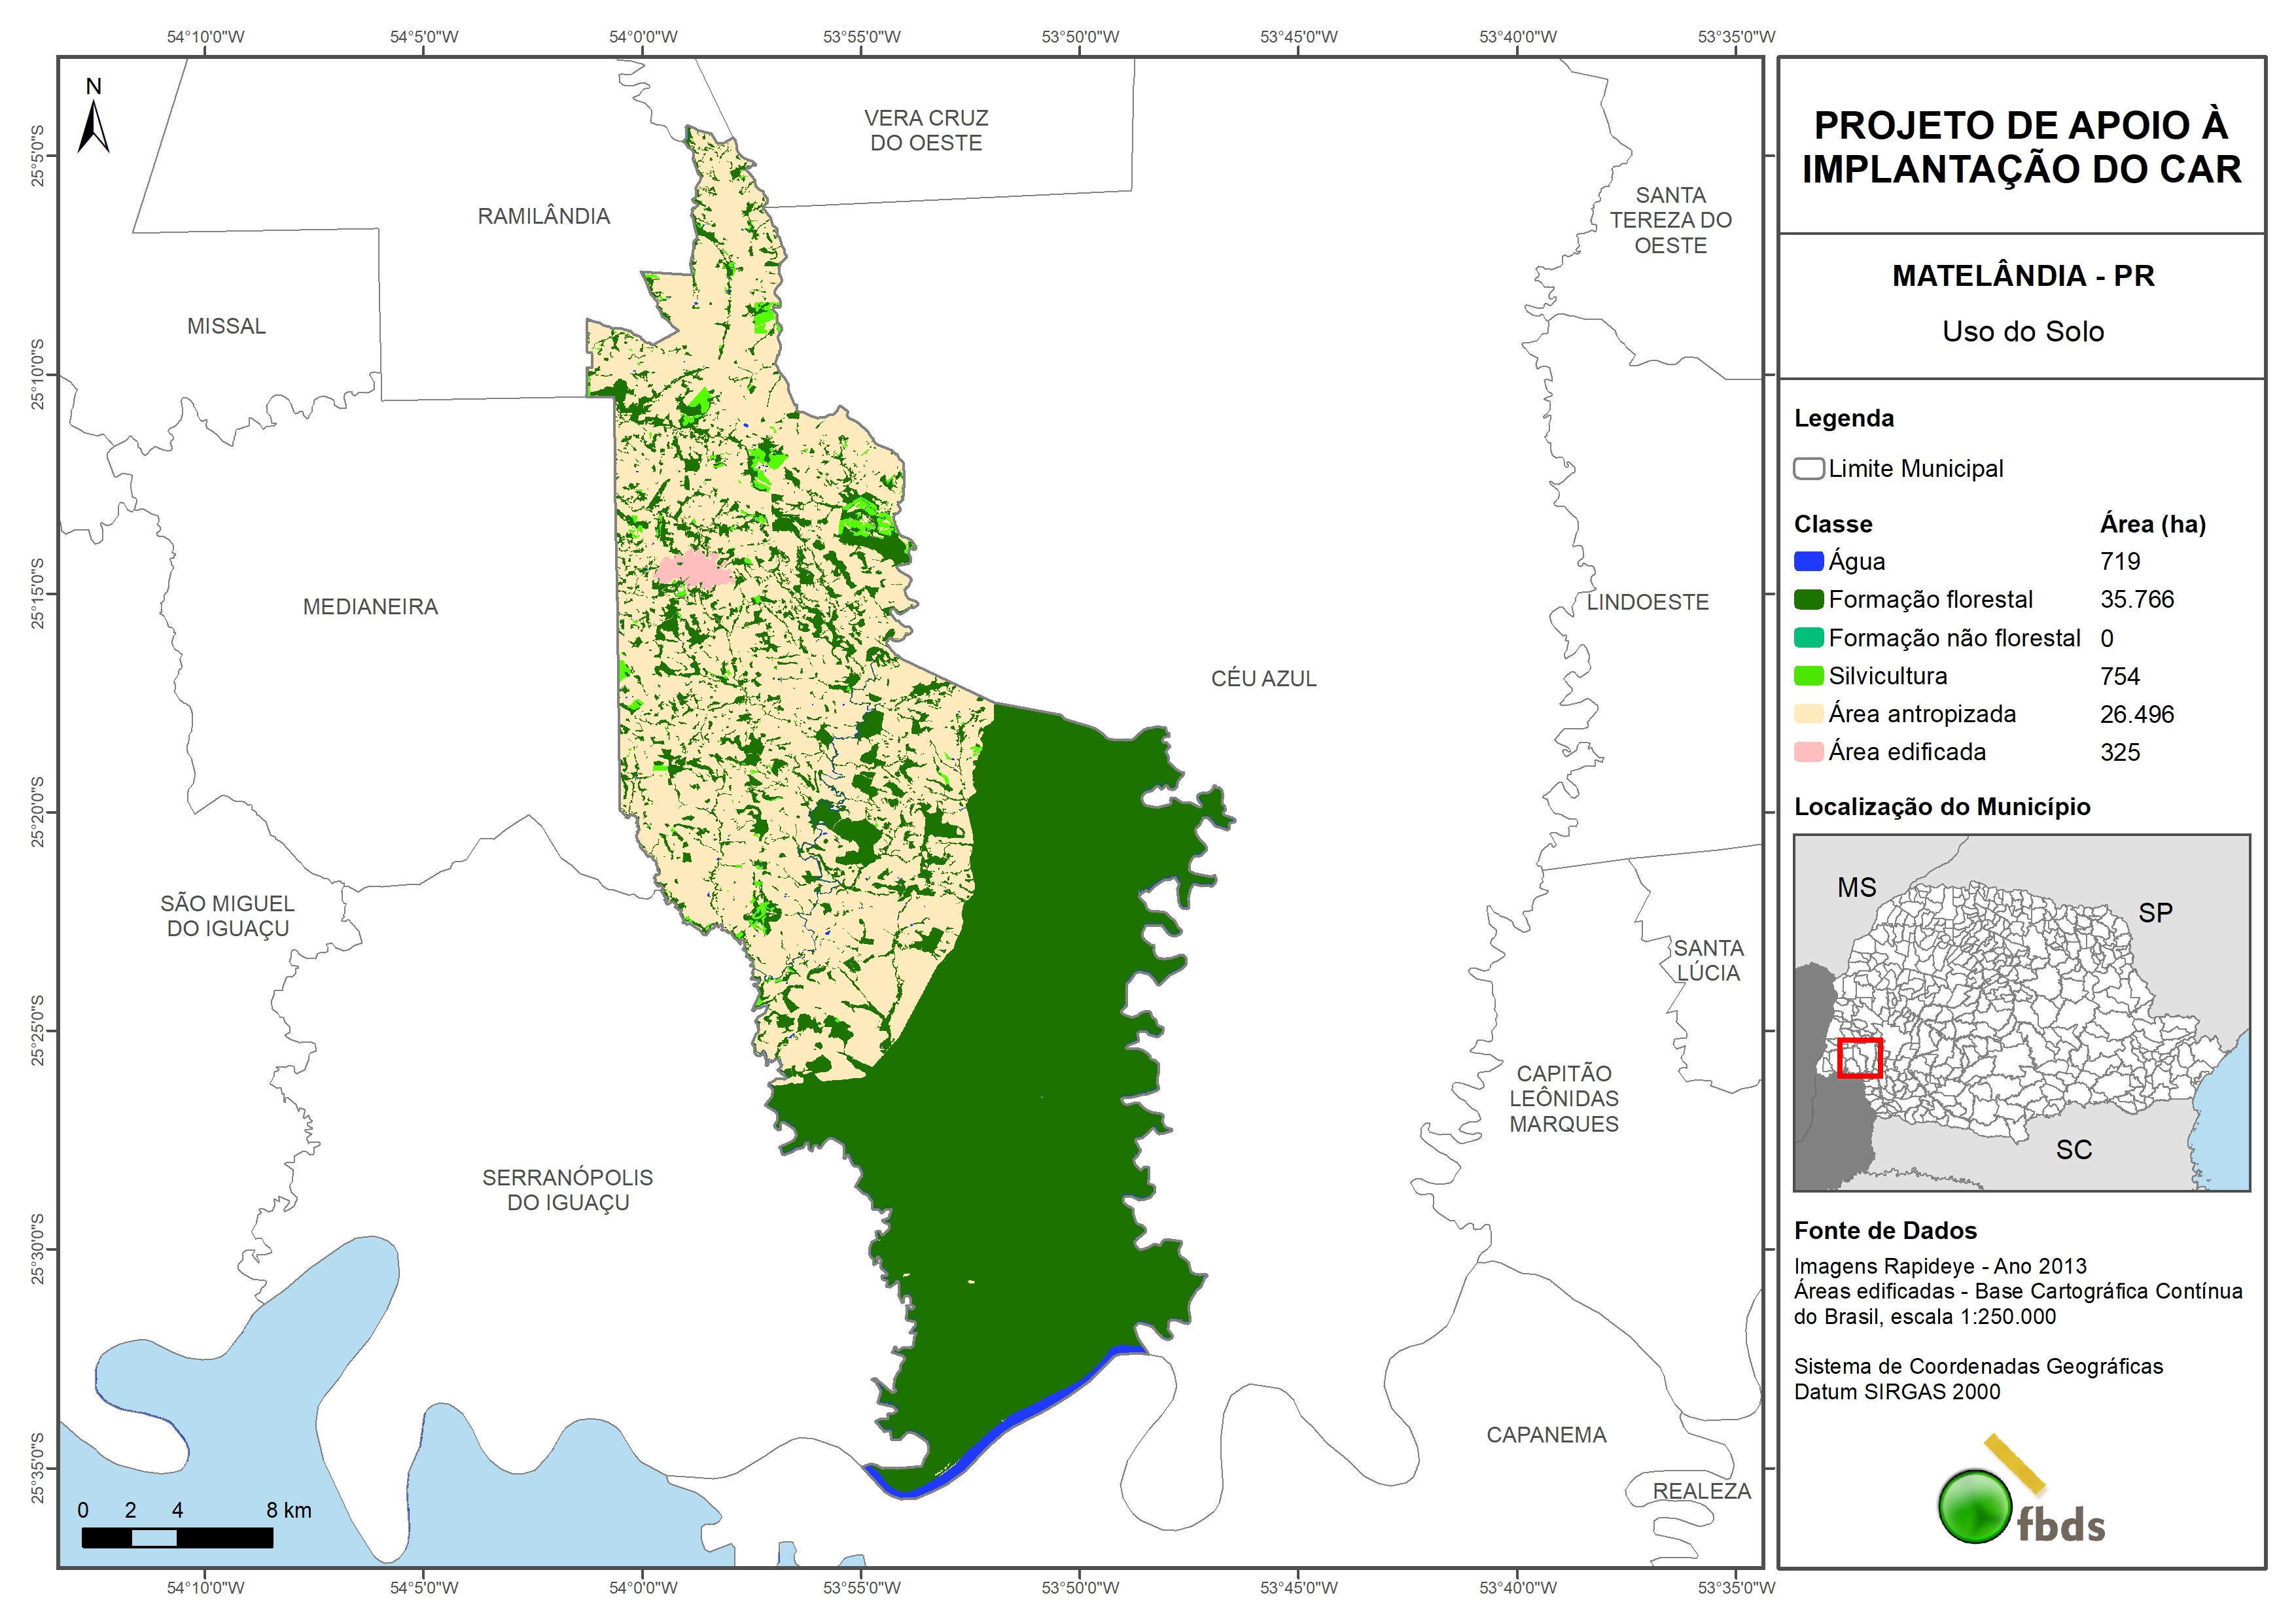Click the MEDIANEIRA municipality label

pyautogui.click(x=370, y=607)
